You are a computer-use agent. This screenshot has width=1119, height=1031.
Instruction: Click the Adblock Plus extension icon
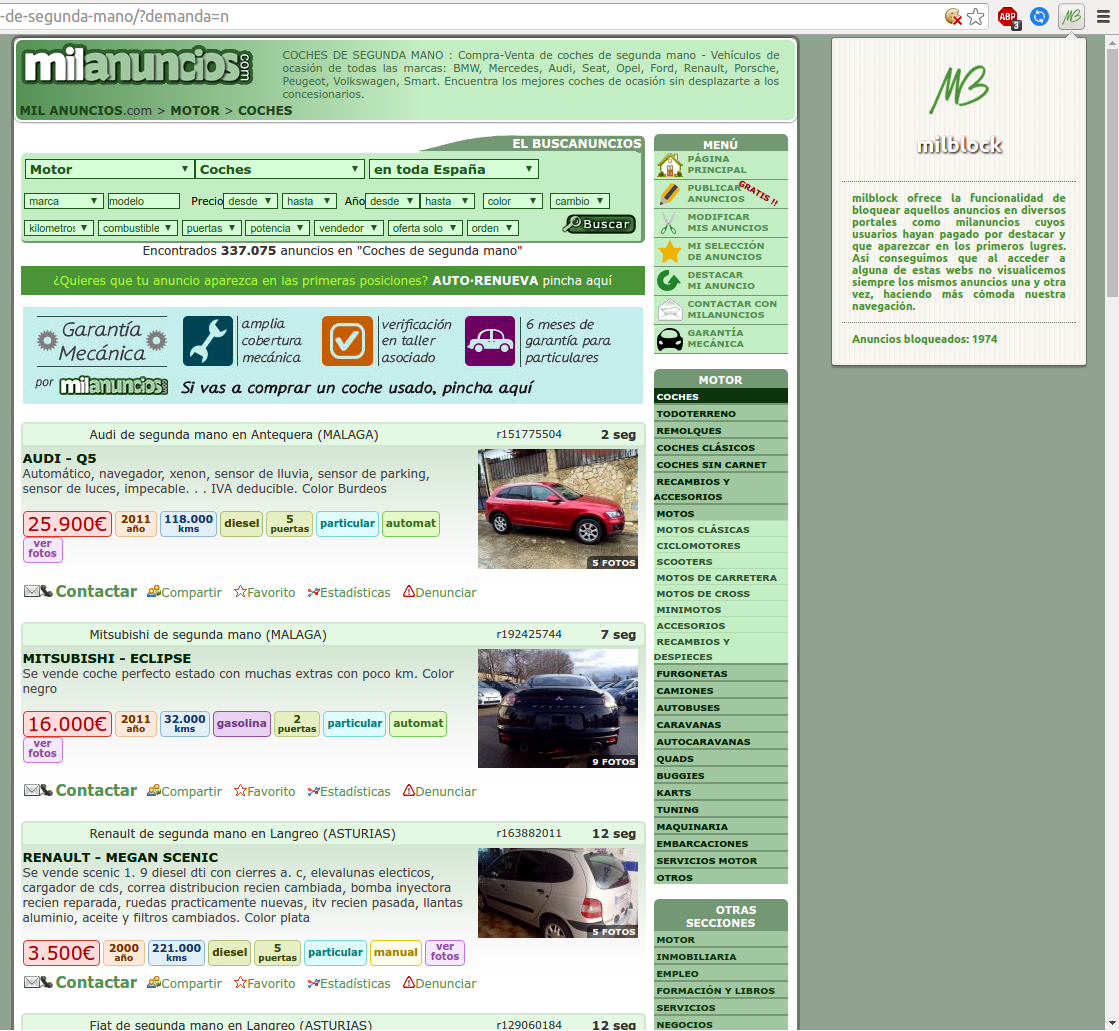[1007, 16]
